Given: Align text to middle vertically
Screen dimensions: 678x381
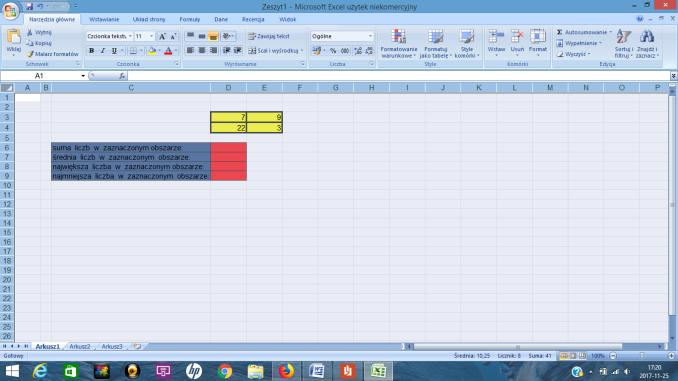Looking at the screenshot, I should coord(202,36).
